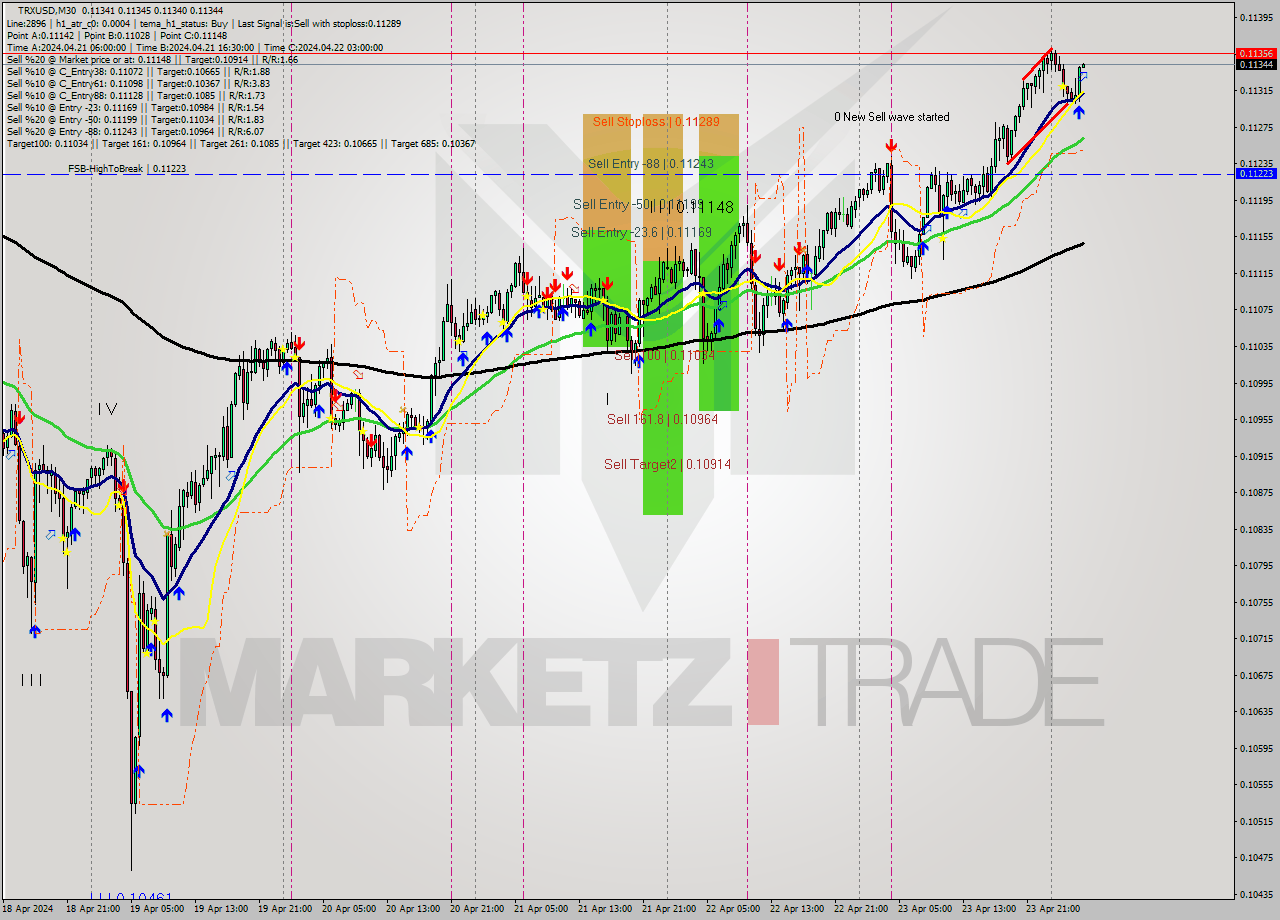Select the blue 0.11223 price tag
This screenshot has height=920, width=1280.
pyautogui.click(x=1255, y=173)
